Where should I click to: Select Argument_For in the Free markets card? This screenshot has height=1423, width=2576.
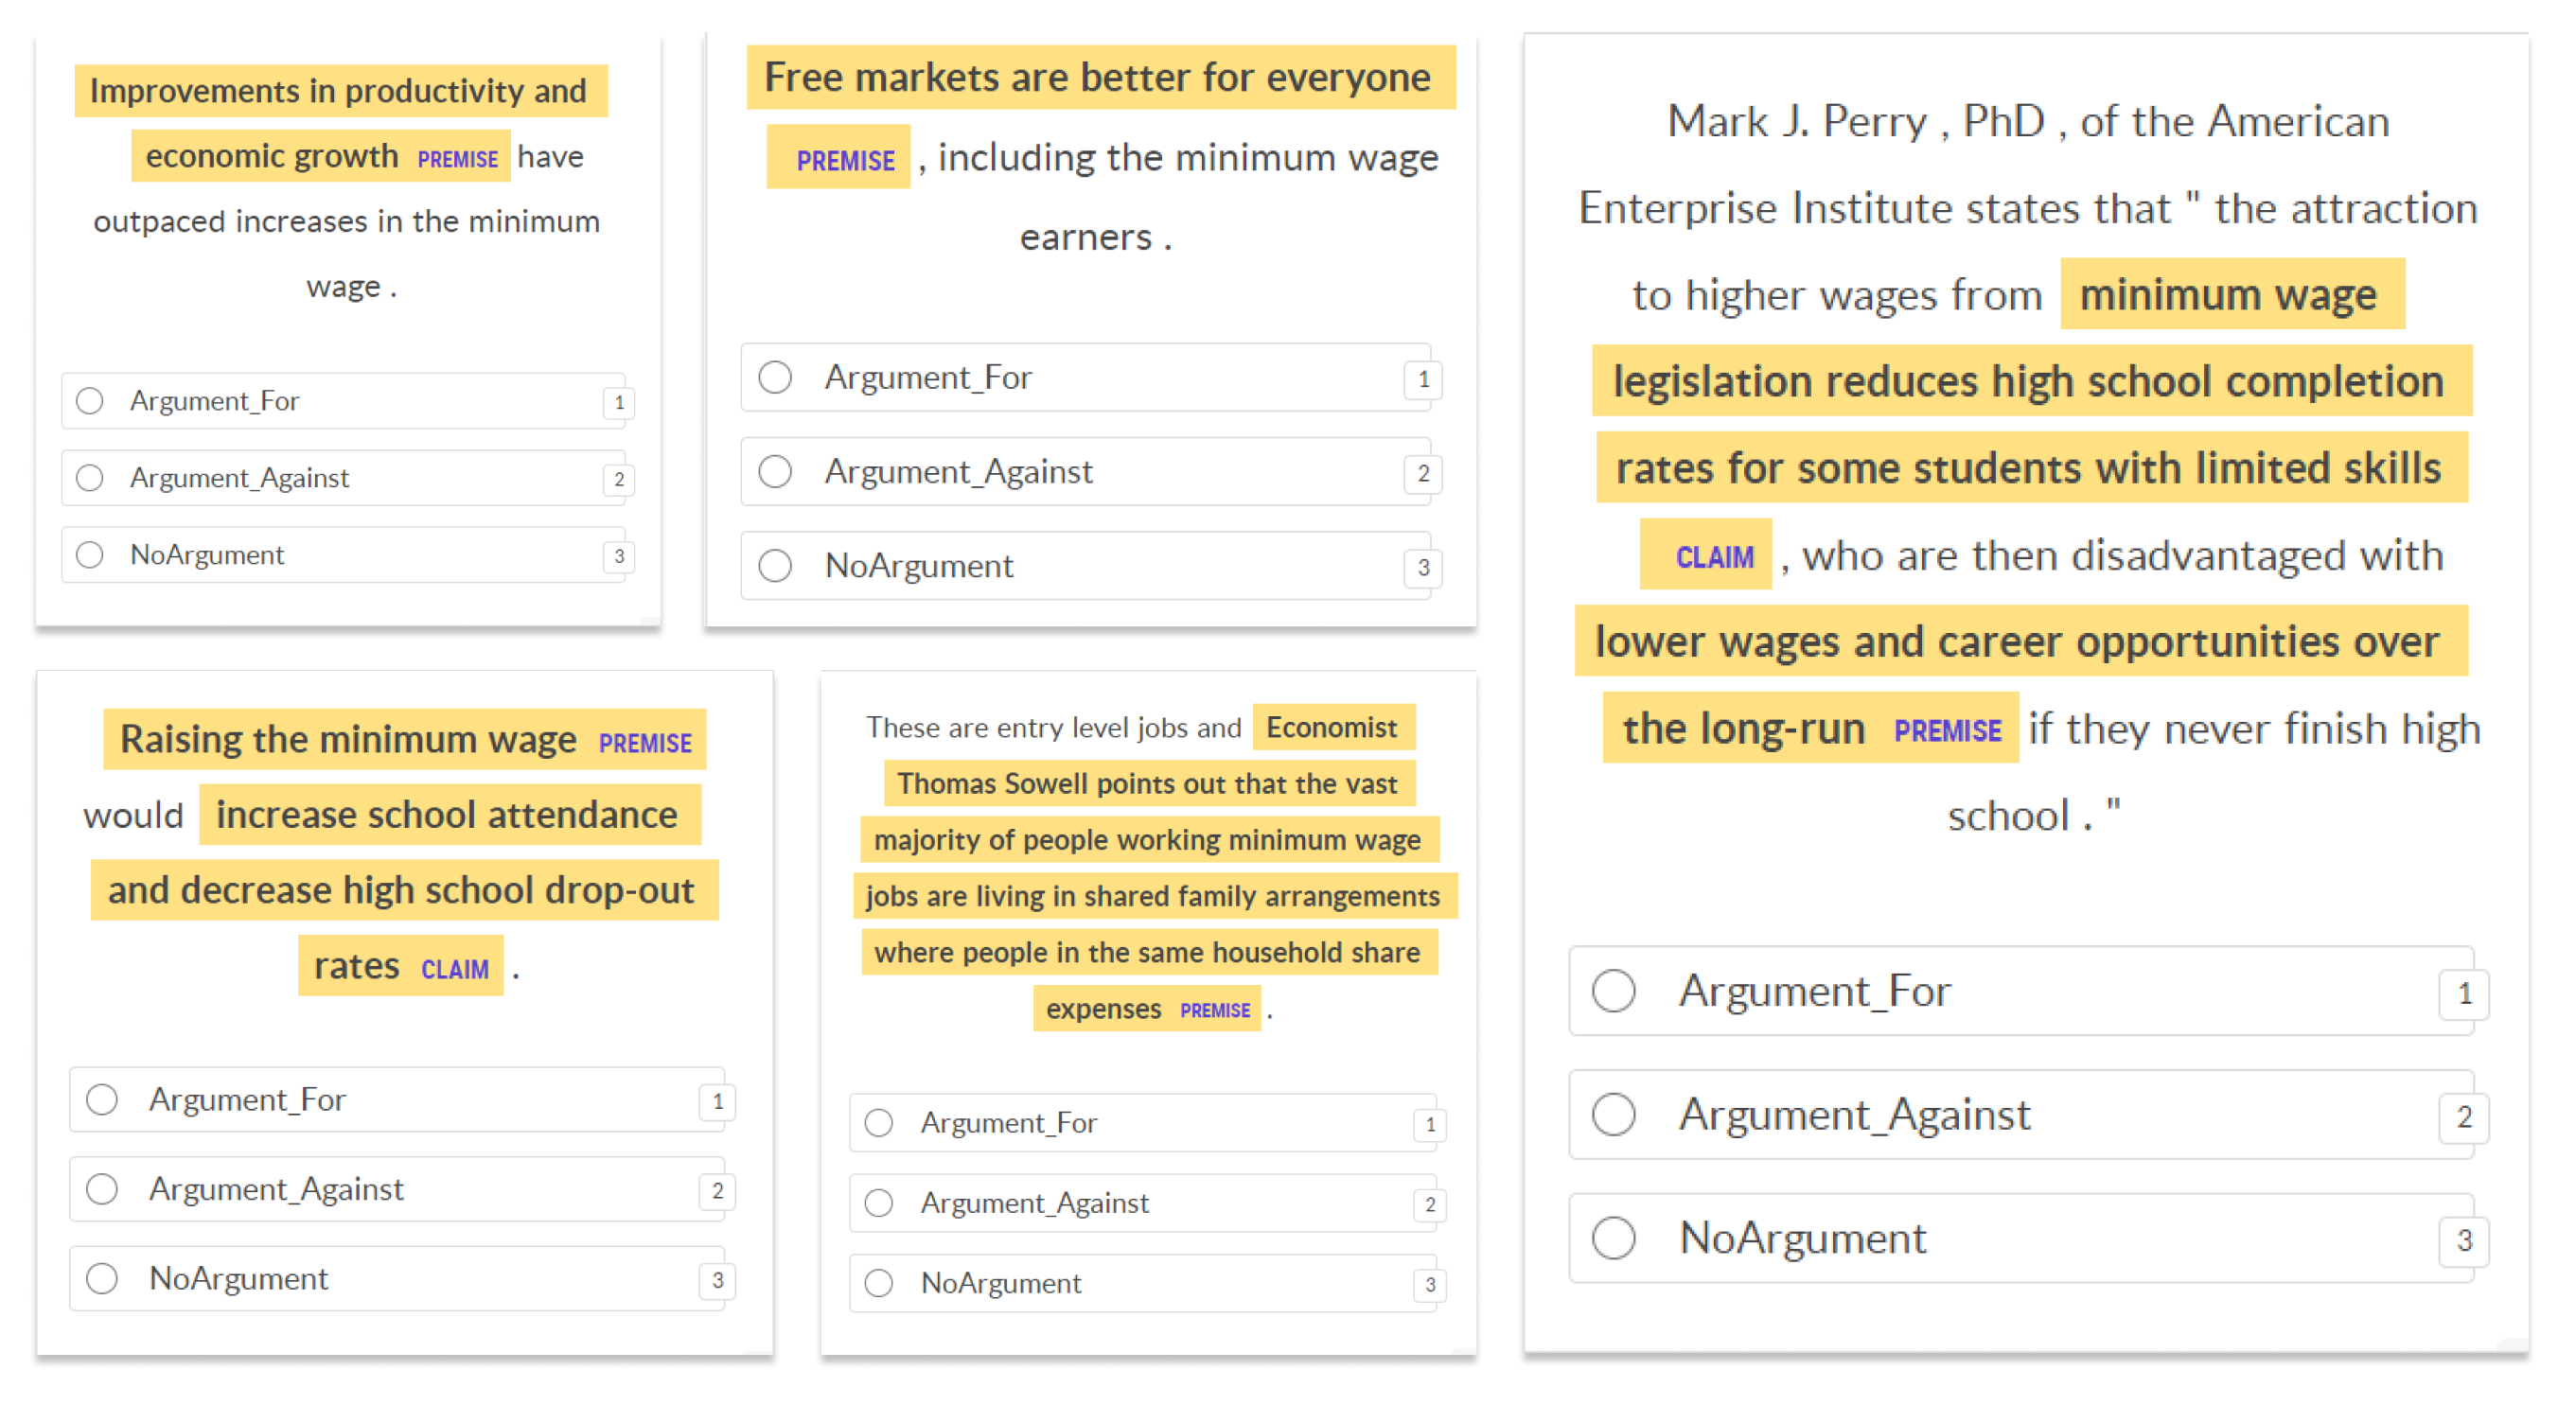coord(1085,377)
